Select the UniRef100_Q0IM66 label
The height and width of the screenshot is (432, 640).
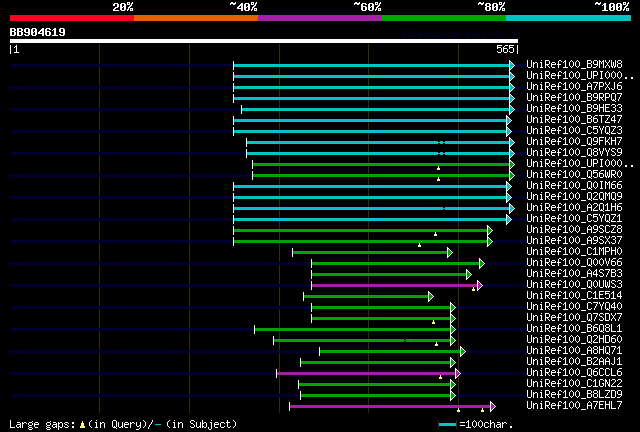574,186
